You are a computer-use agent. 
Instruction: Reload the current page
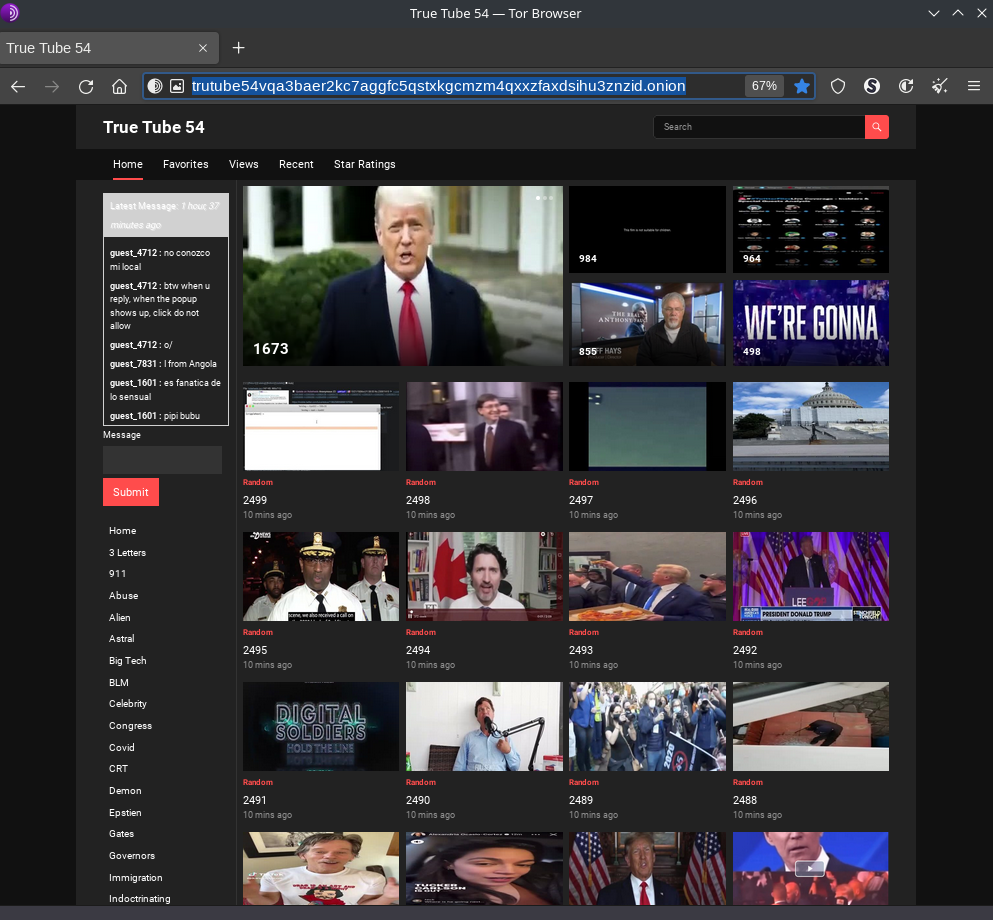click(86, 86)
